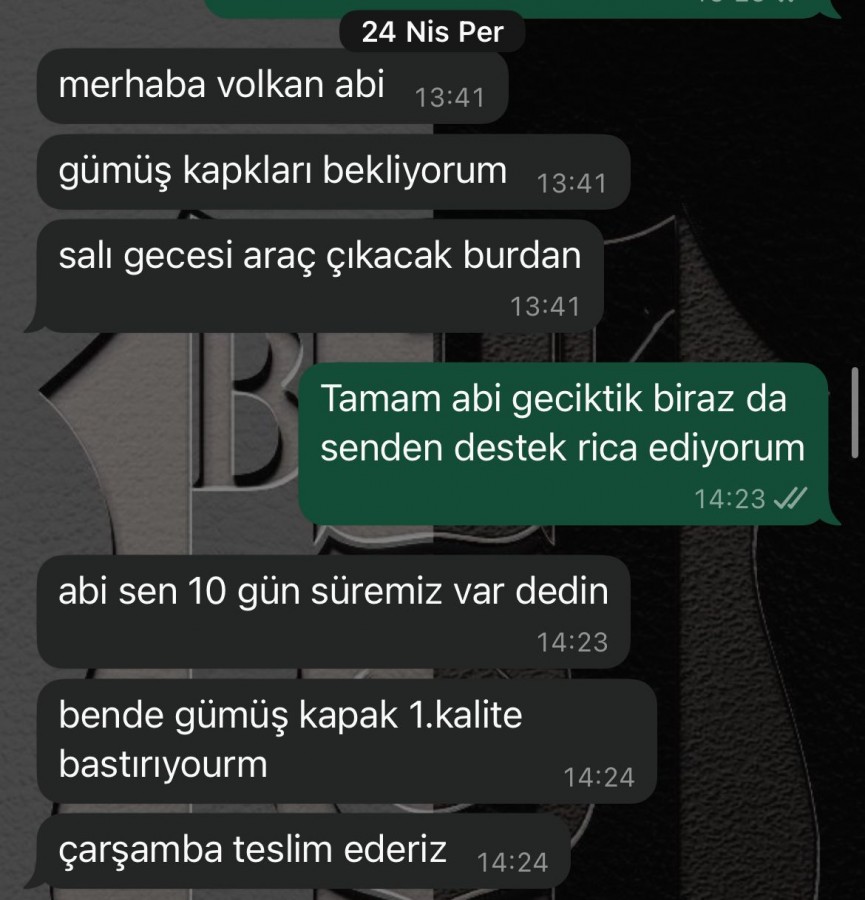865x900 pixels.
Task: Select the 'çarşamba teslim ederiz' message
Action: tap(303, 851)
